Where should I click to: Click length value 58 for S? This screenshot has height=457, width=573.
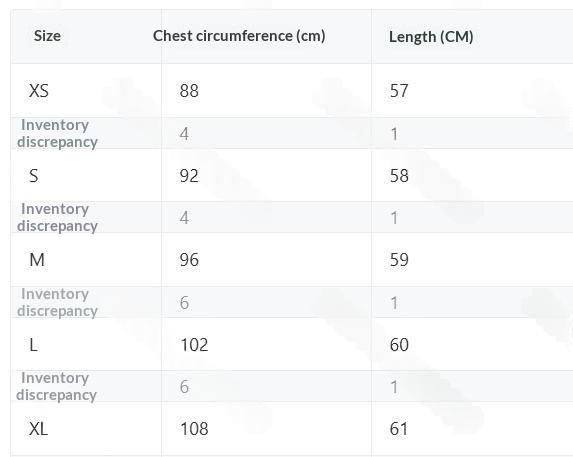point(399,176)
